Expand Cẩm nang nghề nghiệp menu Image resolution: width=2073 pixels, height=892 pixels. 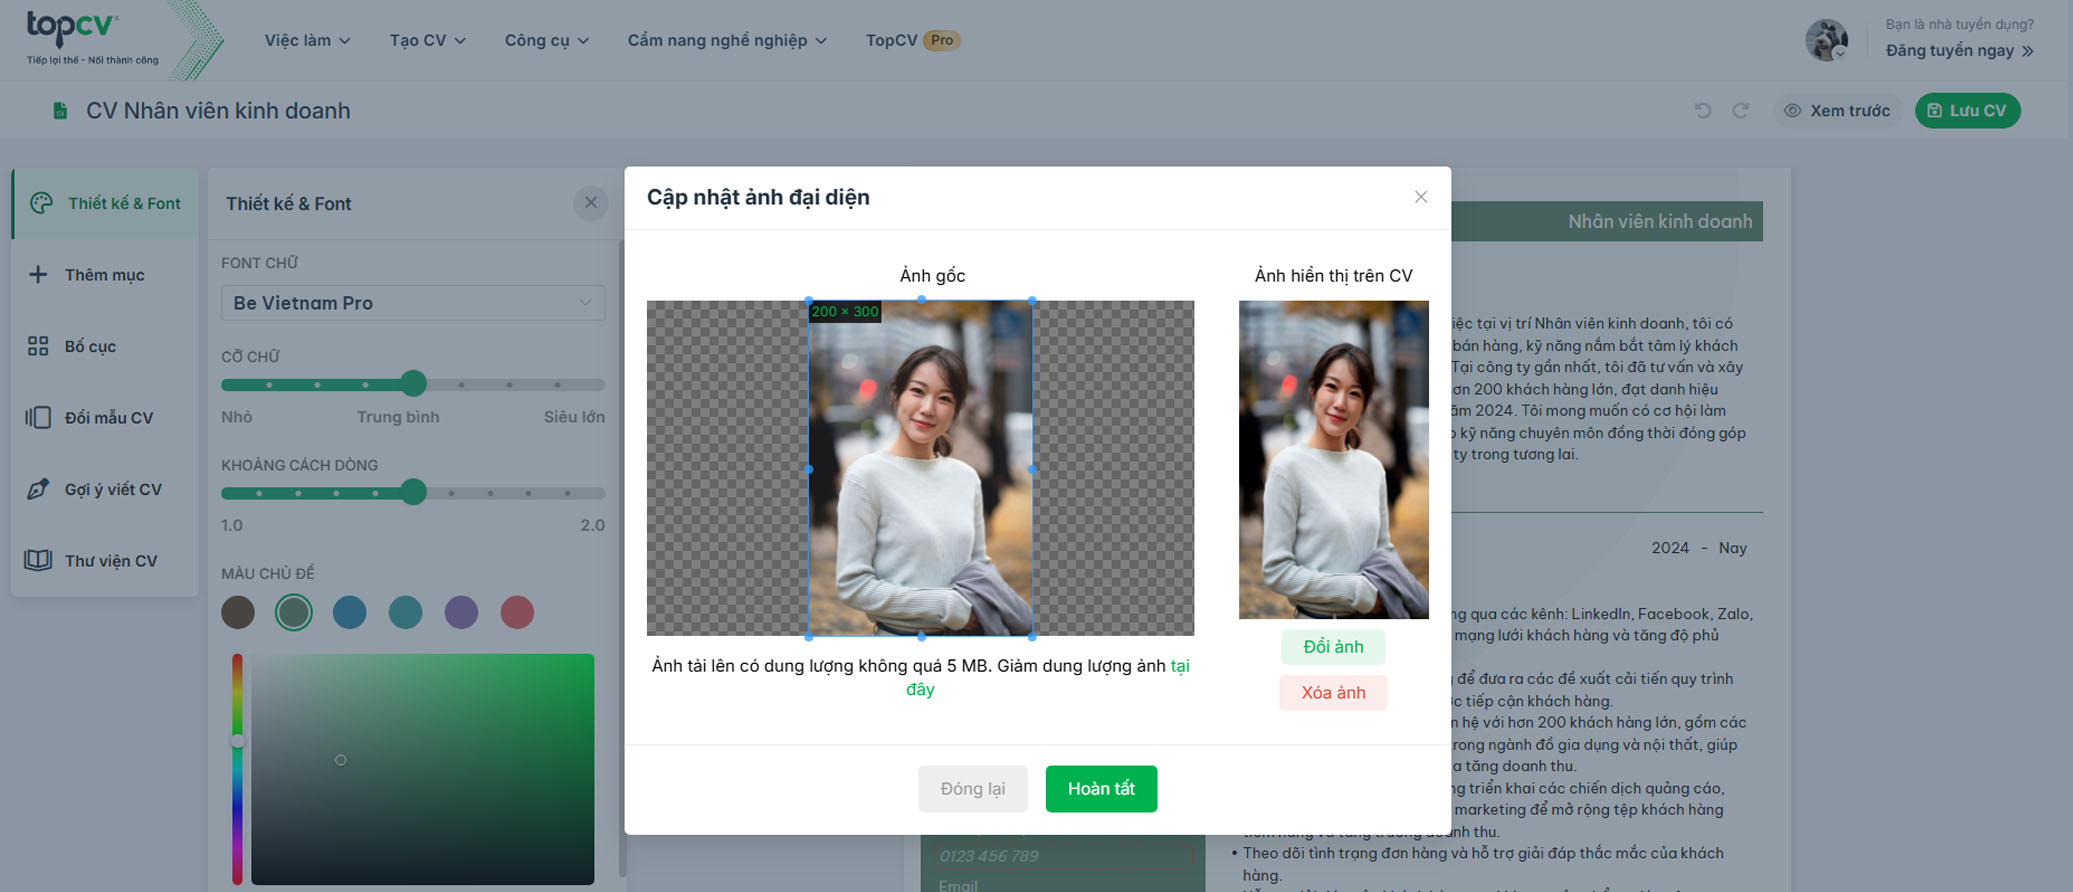click(727, 40)
